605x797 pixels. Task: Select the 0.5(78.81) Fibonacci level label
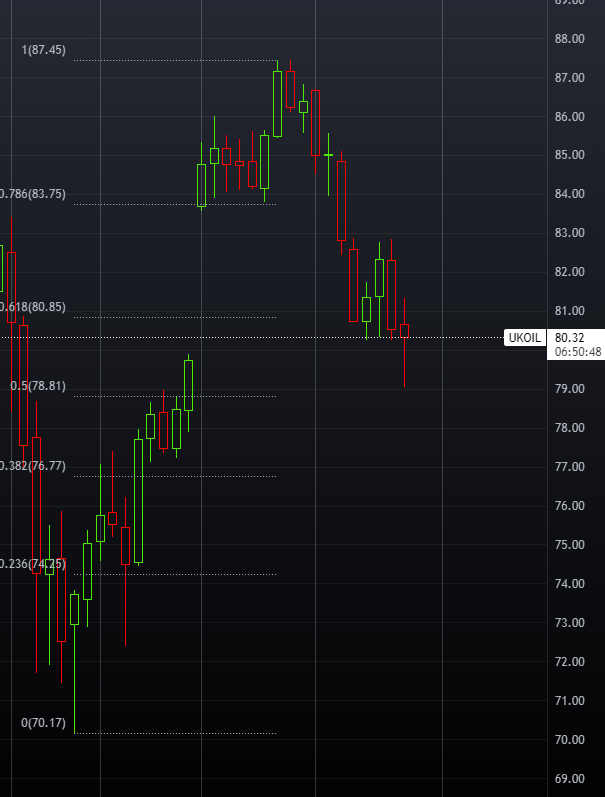[38, 386]
